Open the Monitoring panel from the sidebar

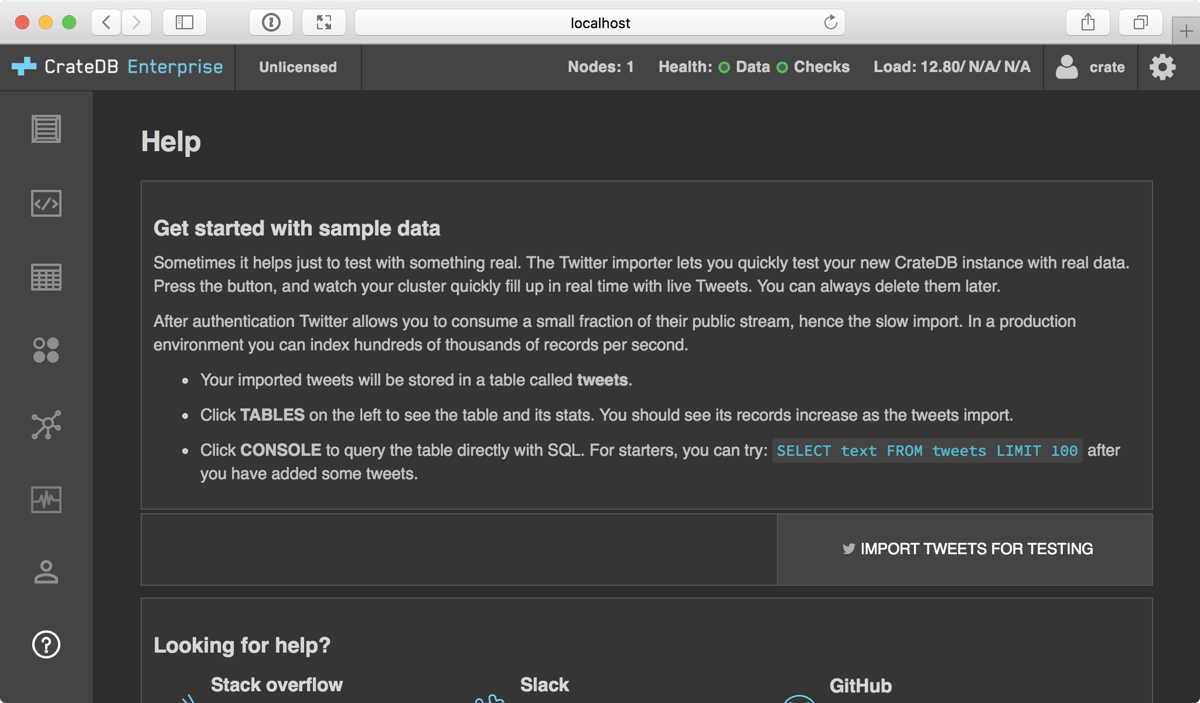point(46,499)
